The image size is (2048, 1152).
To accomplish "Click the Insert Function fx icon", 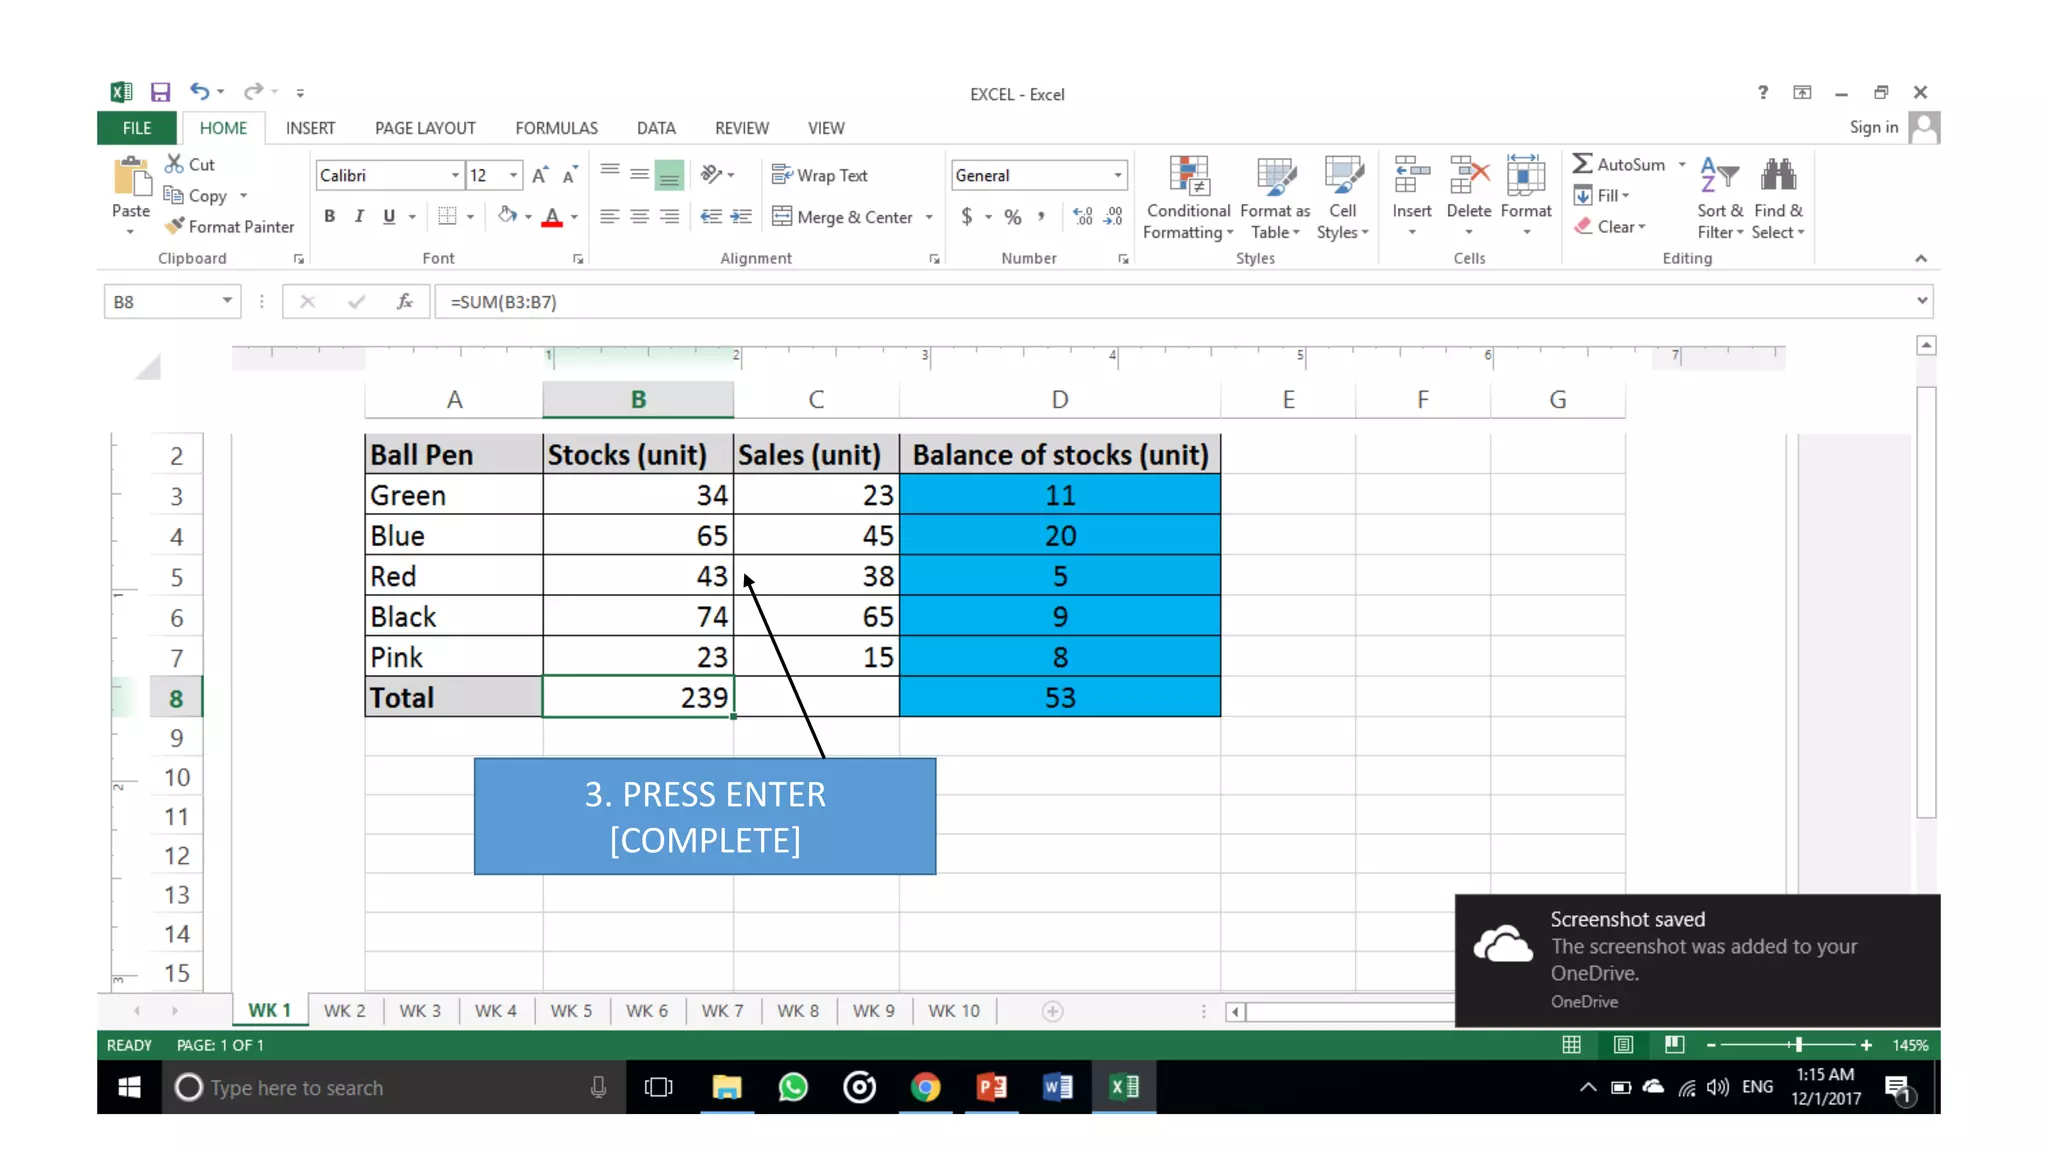I will point(404,301).
